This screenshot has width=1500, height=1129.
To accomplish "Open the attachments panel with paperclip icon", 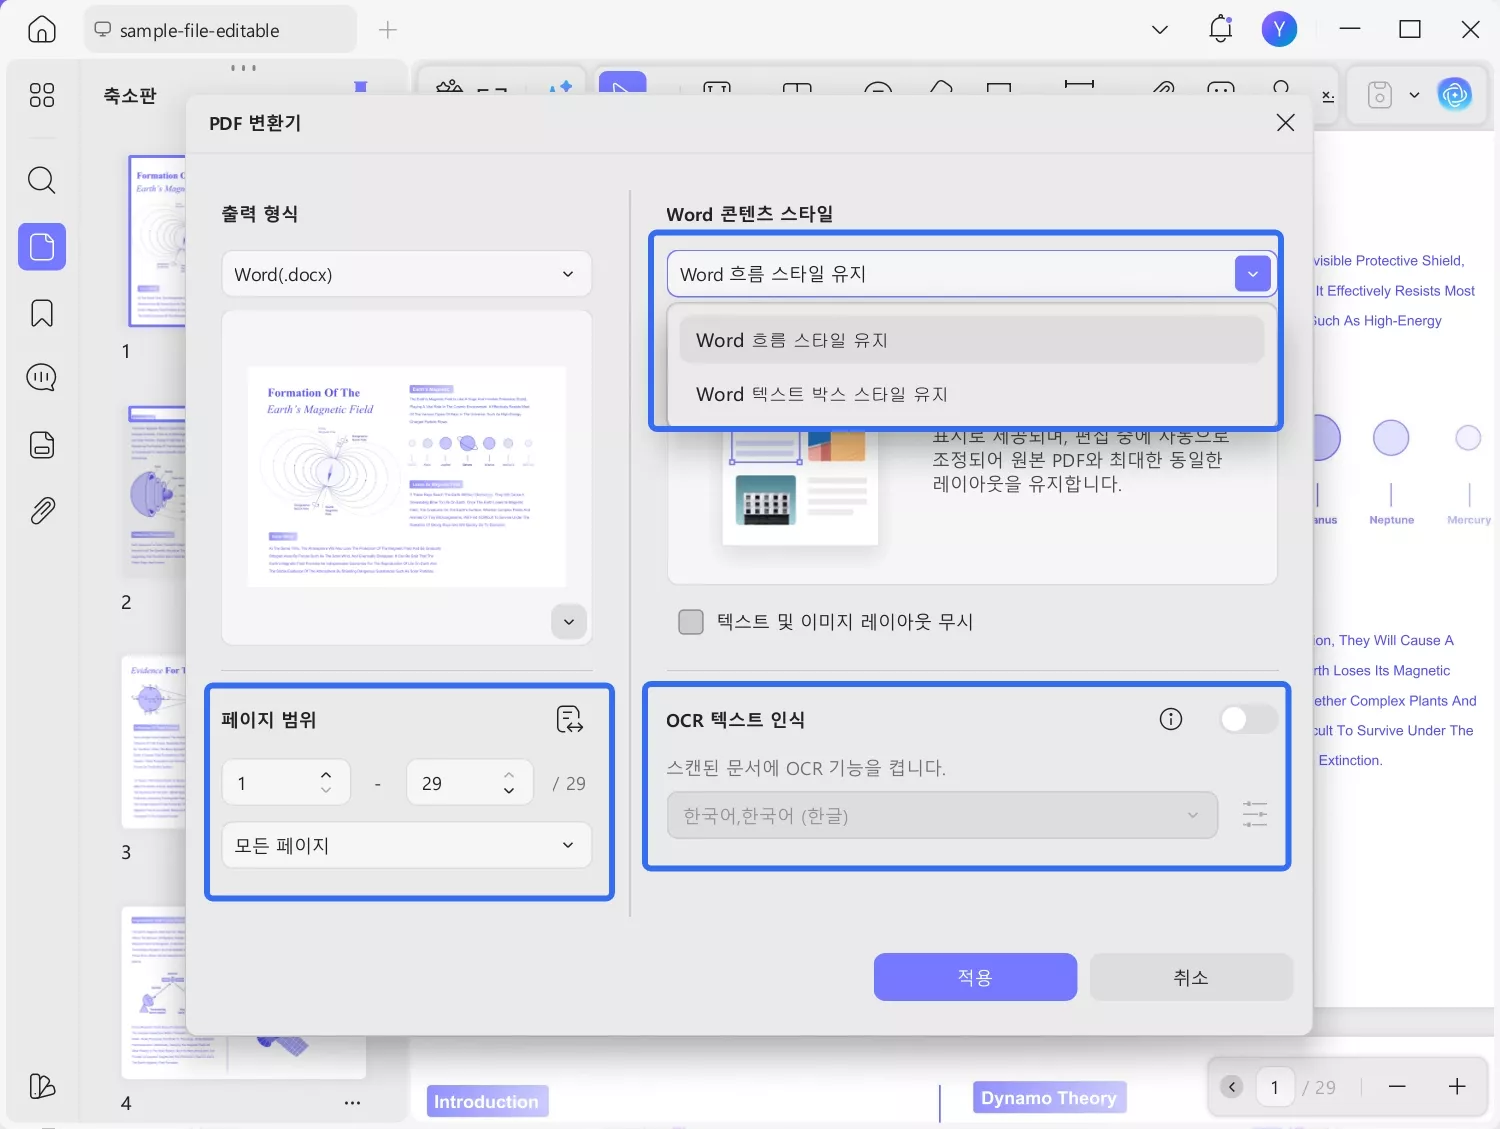I will [x=41, y=510].
